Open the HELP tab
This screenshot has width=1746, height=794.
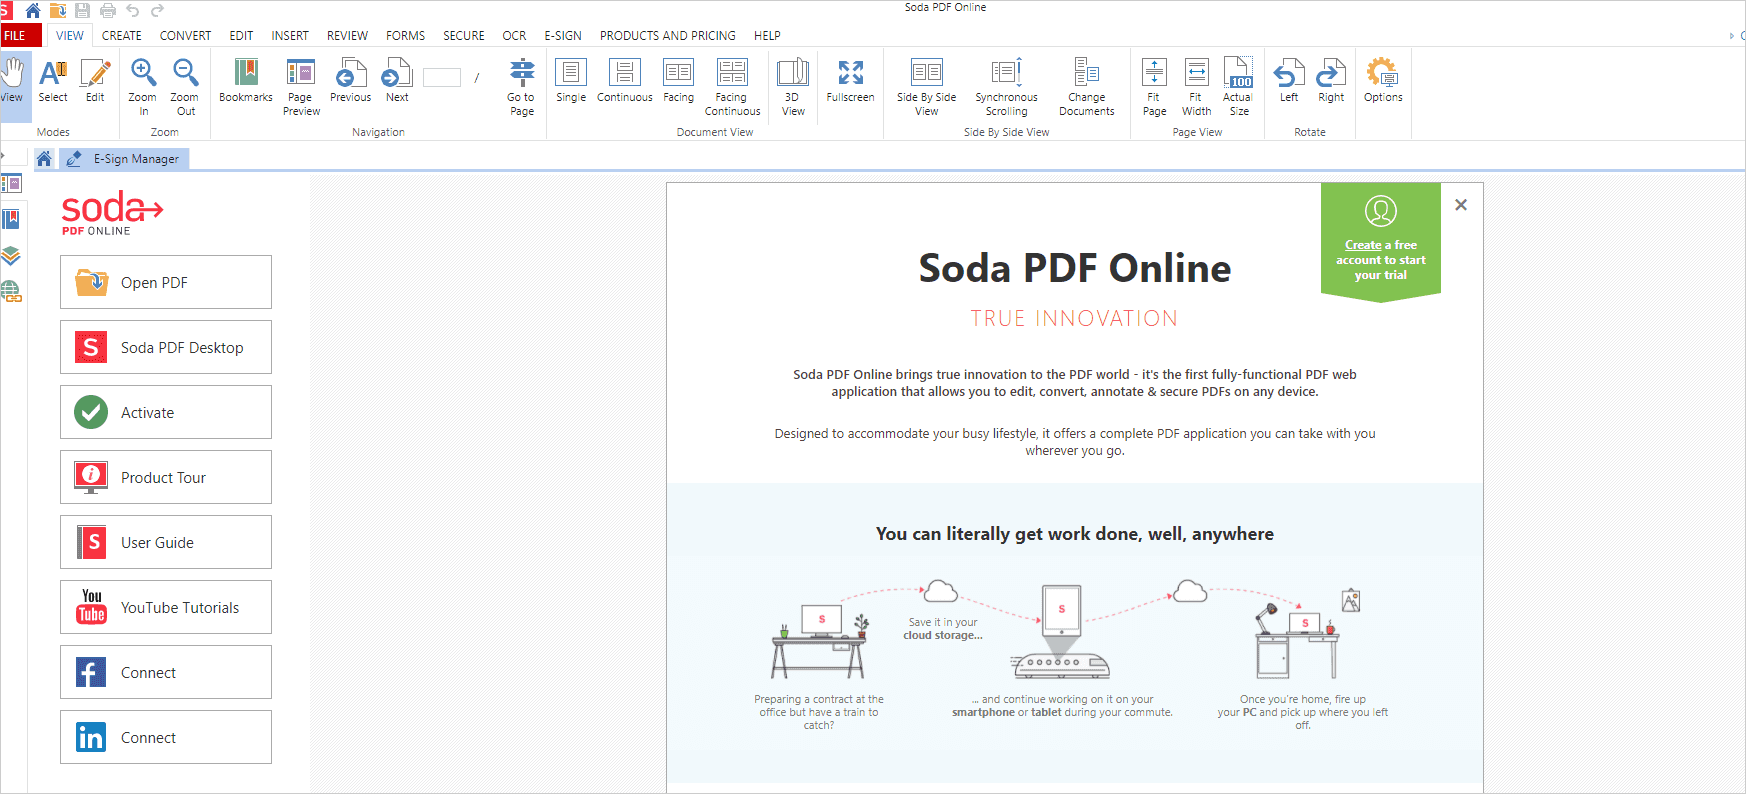[767, 35]
